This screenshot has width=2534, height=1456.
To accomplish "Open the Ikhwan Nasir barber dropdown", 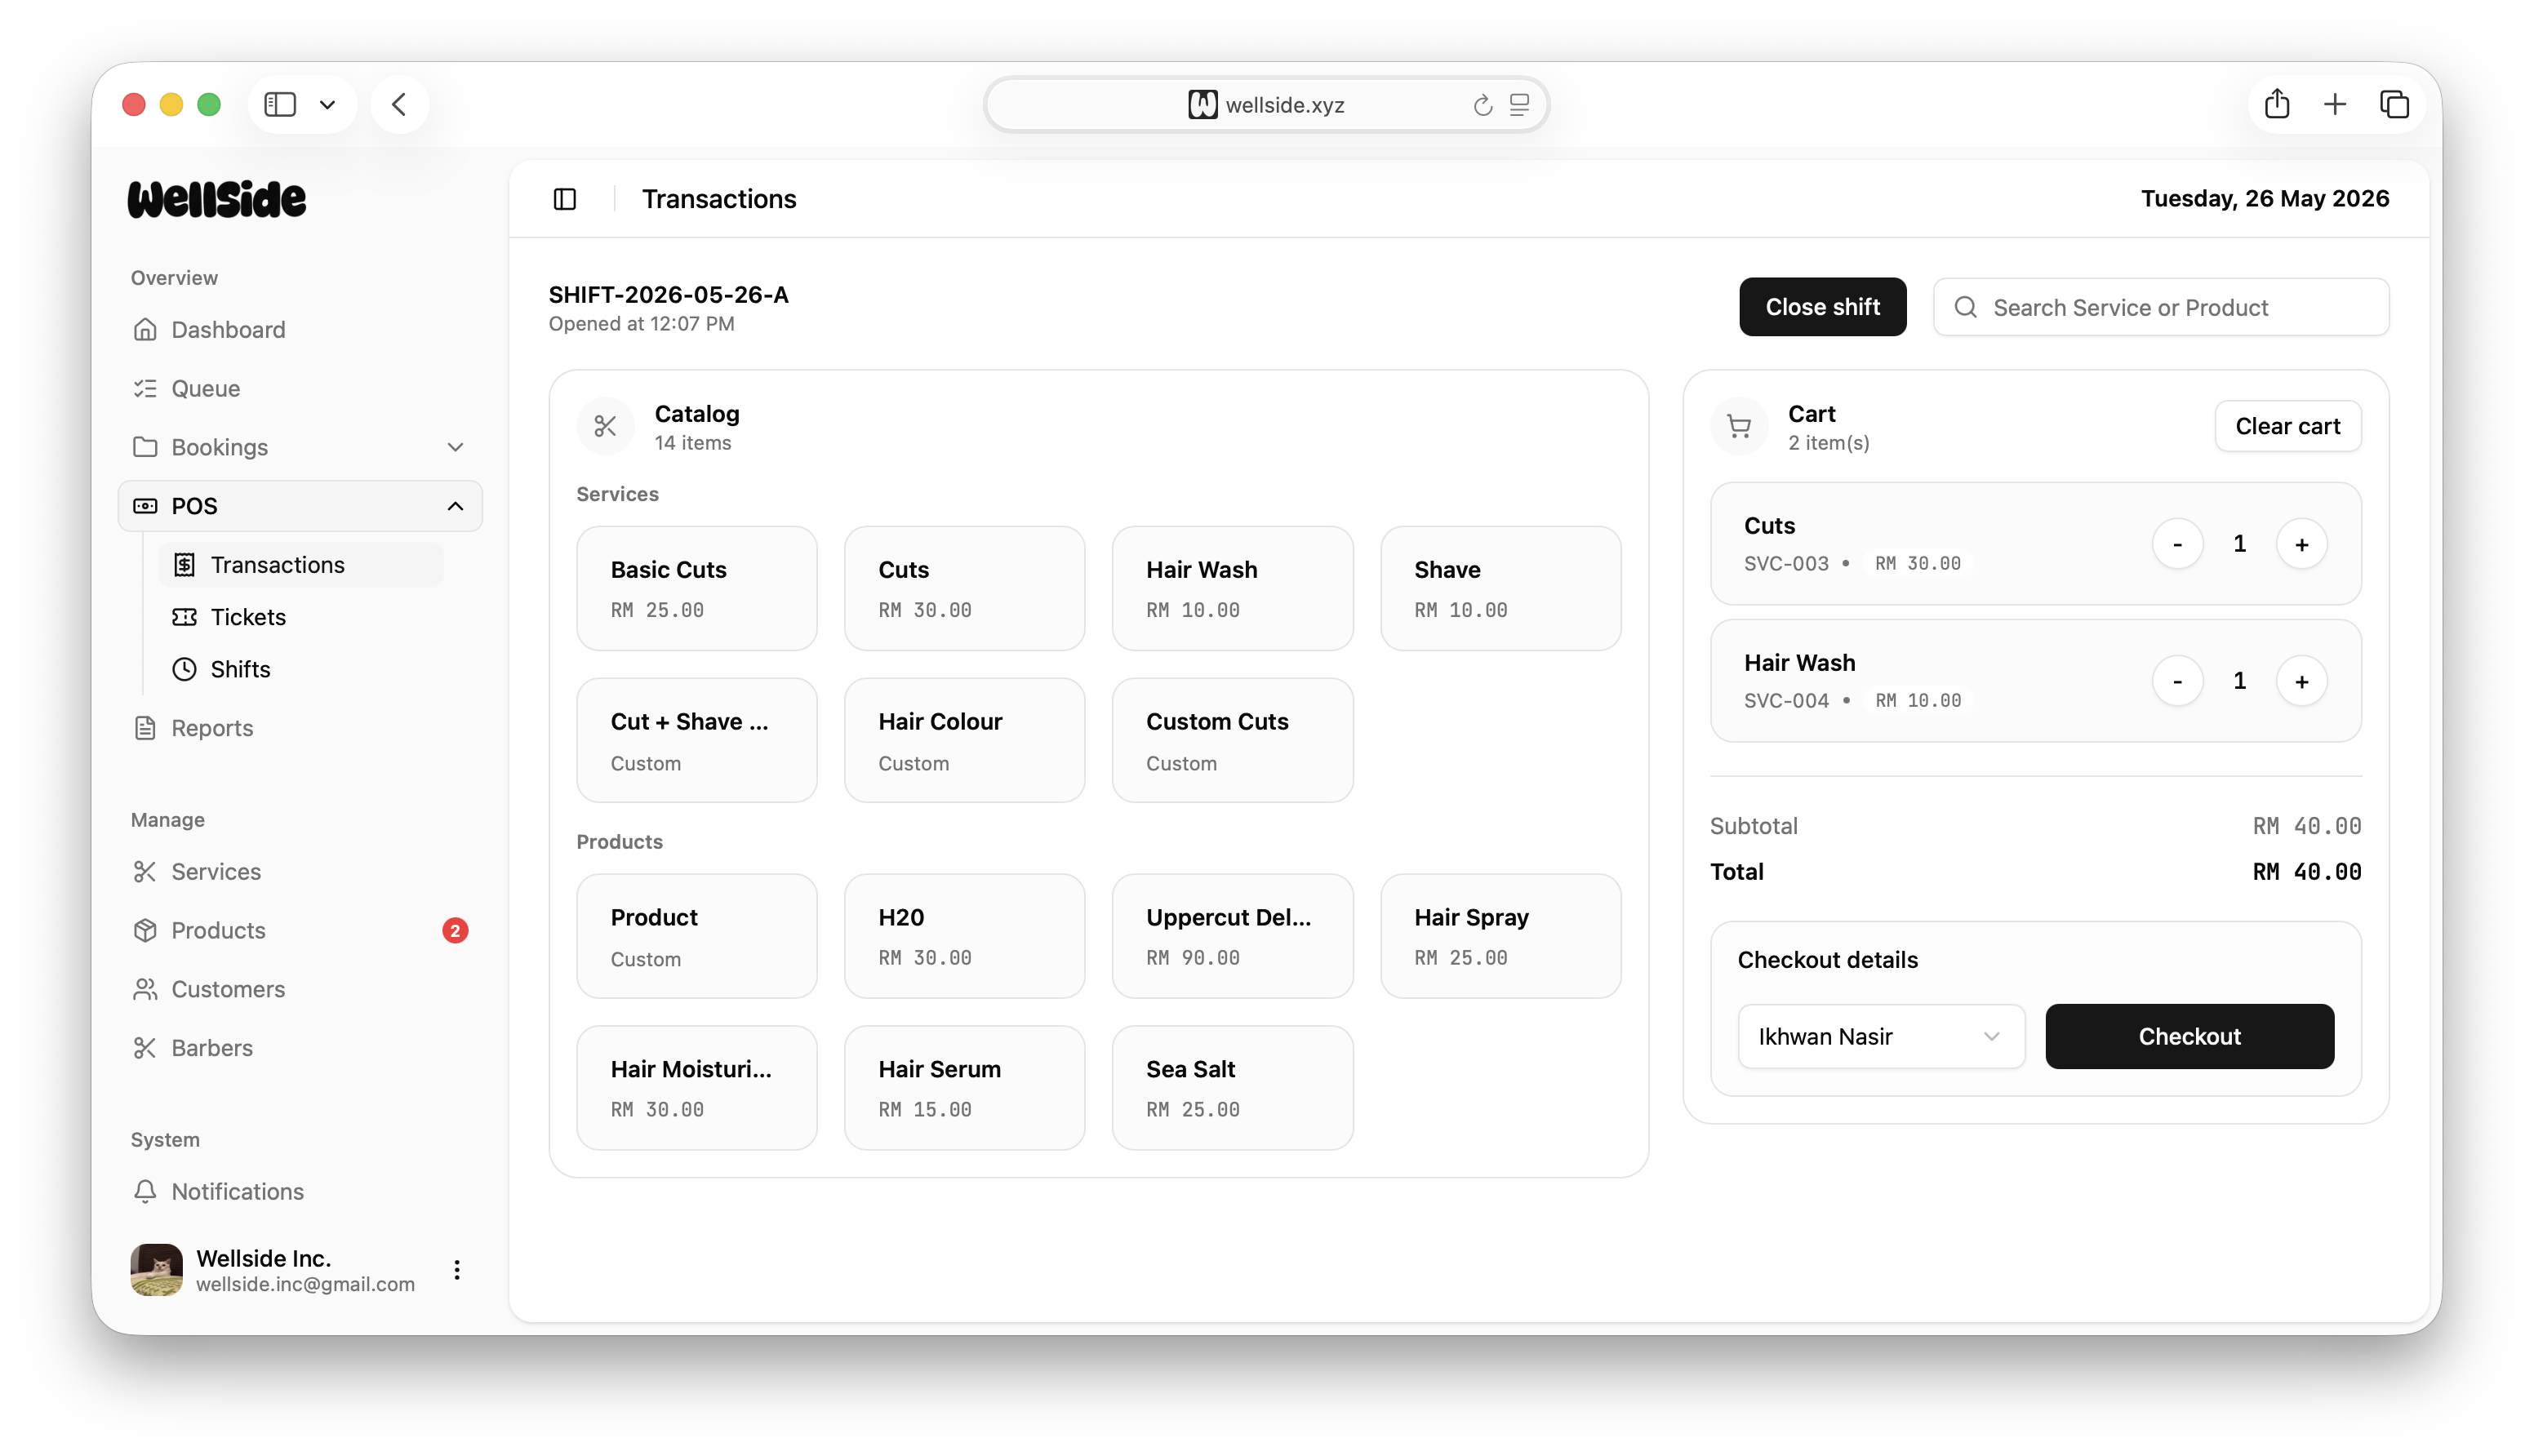I will click(x=1881, y=1036).
